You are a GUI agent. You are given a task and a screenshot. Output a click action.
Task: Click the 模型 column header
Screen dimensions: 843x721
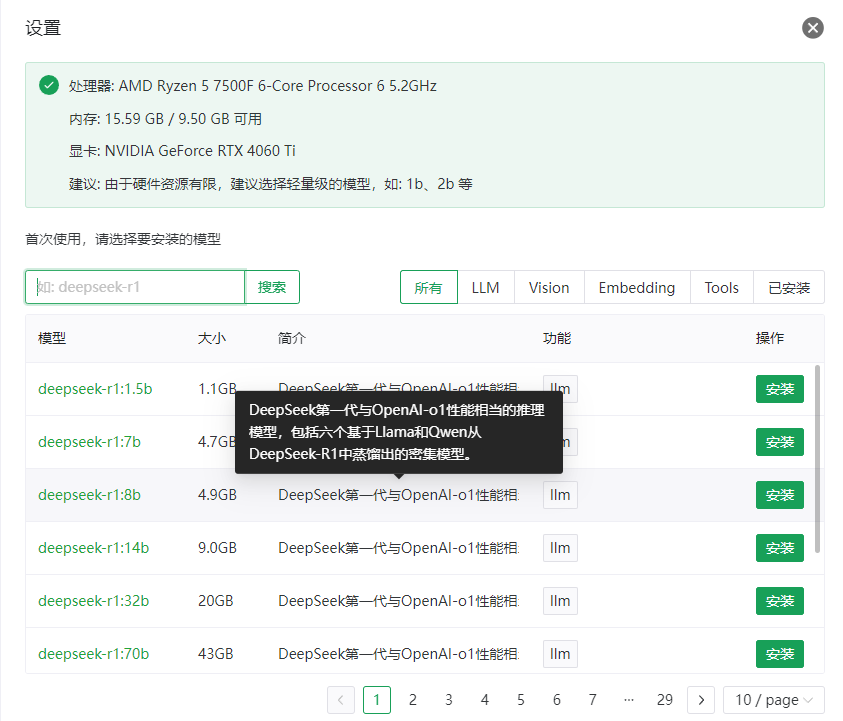point(52,338)
